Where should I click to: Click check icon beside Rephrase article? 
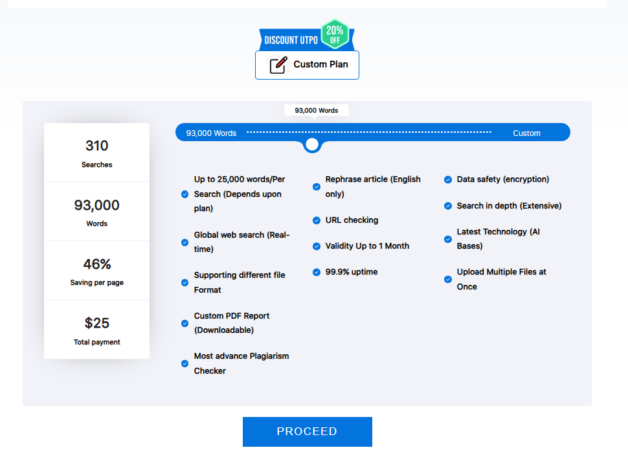316,187
